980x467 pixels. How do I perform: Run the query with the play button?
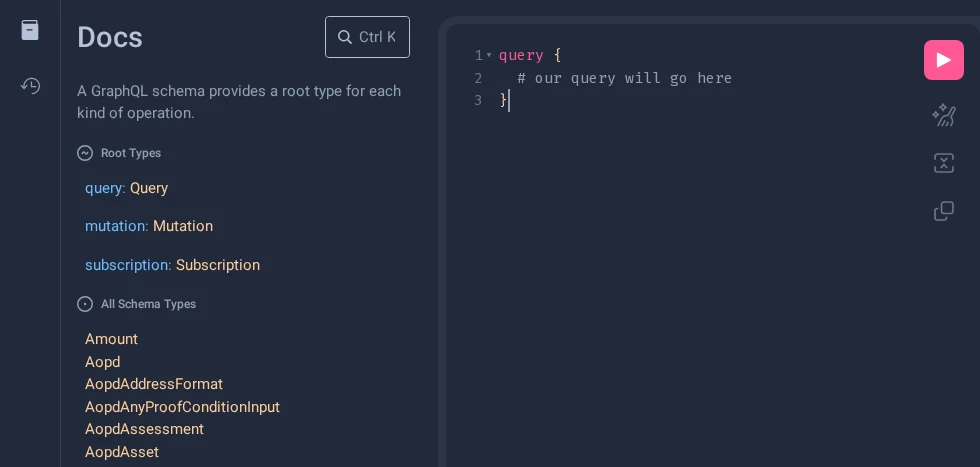pyautogui.click(x=944, y=60)
